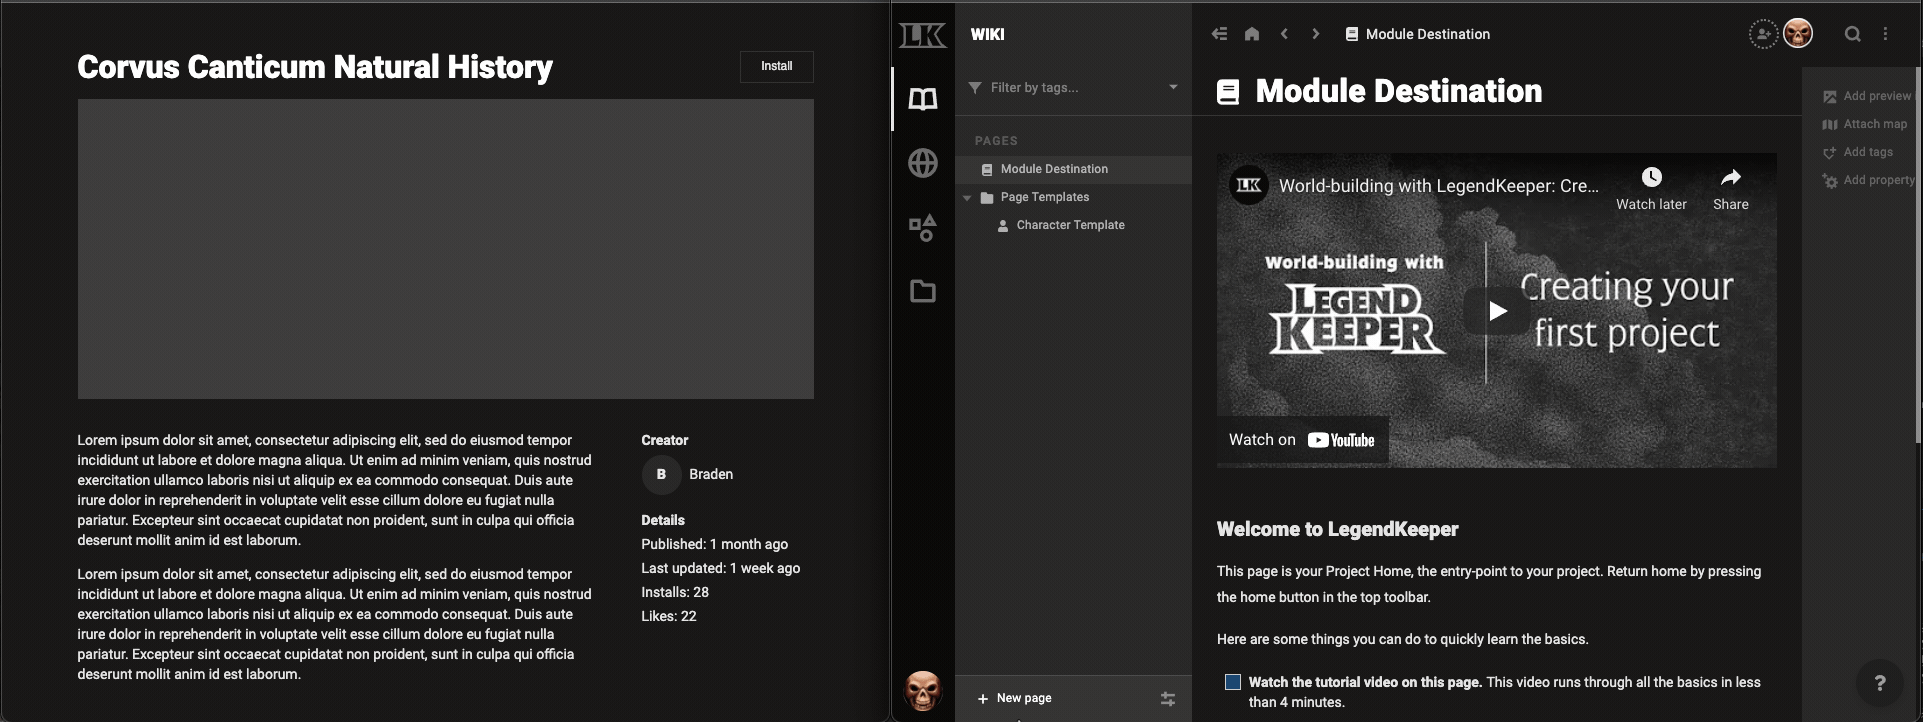This screenshot has height=722, width=1923.
Task: Click the Corvus Canticum Natural History title
Action: pos(315,67)
